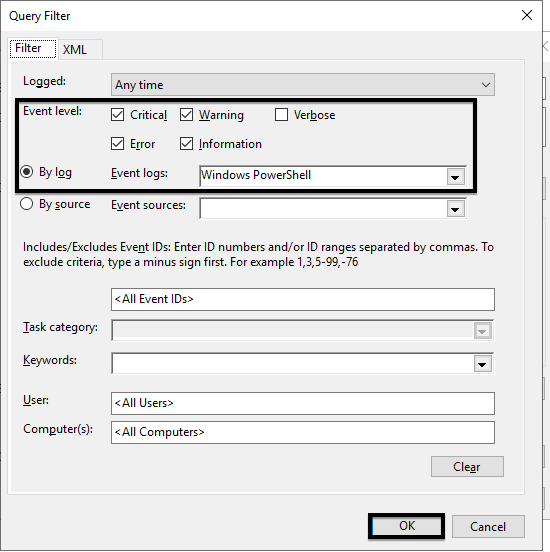Open the Logged time dropdown

pyautogui.click(x=303, y=84)
